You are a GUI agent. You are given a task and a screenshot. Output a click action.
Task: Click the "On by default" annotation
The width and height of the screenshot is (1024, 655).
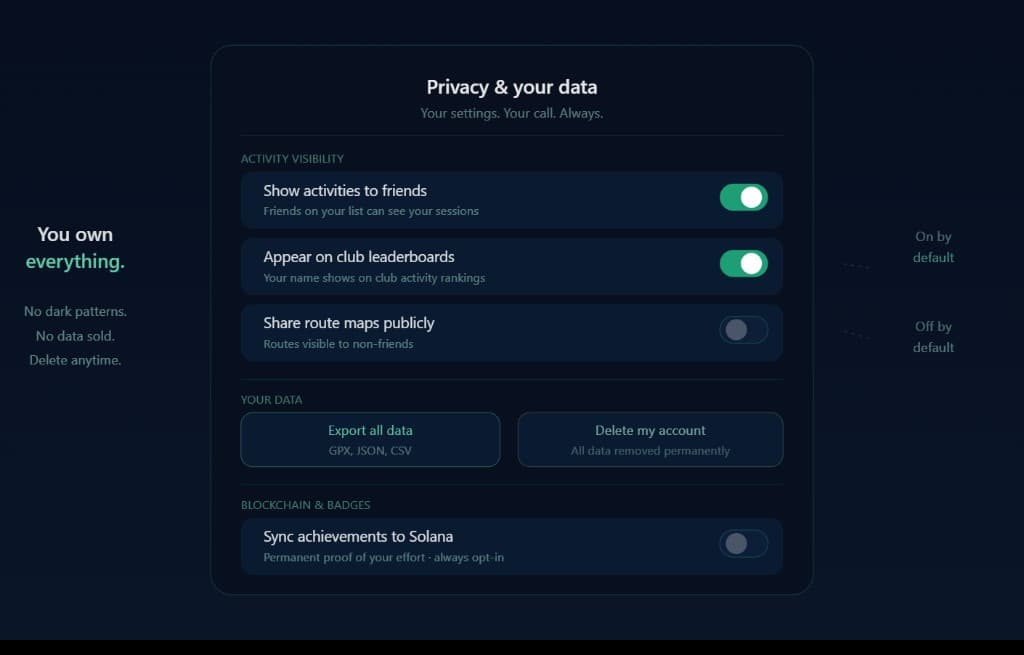coord(932,246)
